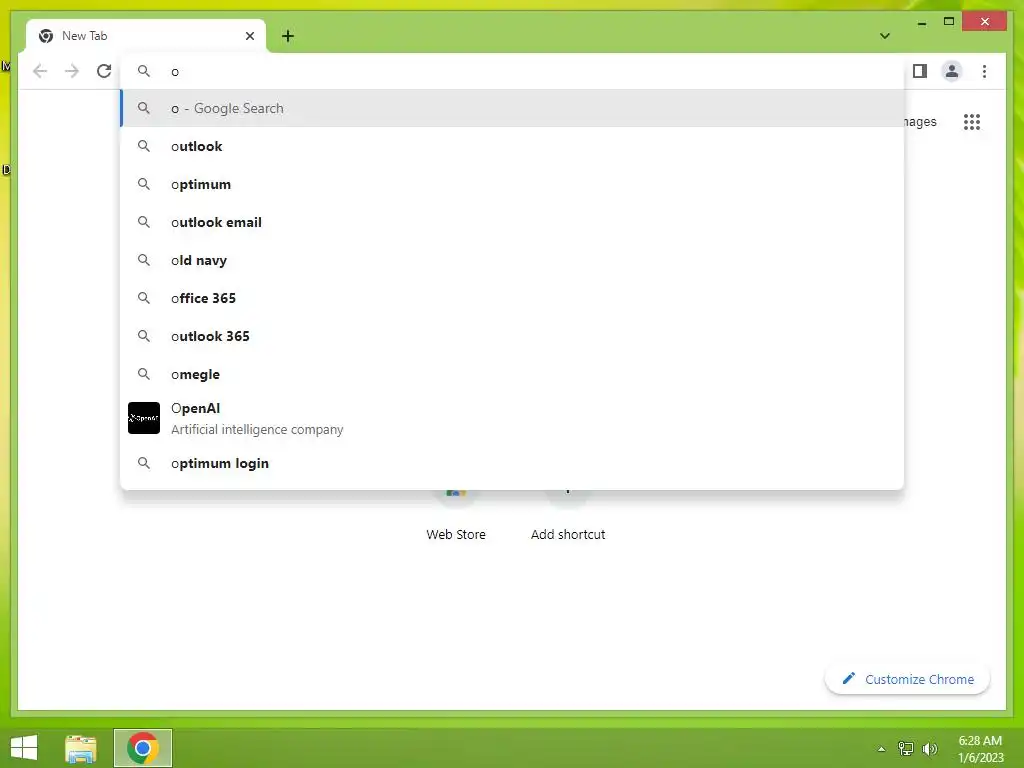Close the New Tab tab
1024x768 pixels.
(249, 36)
